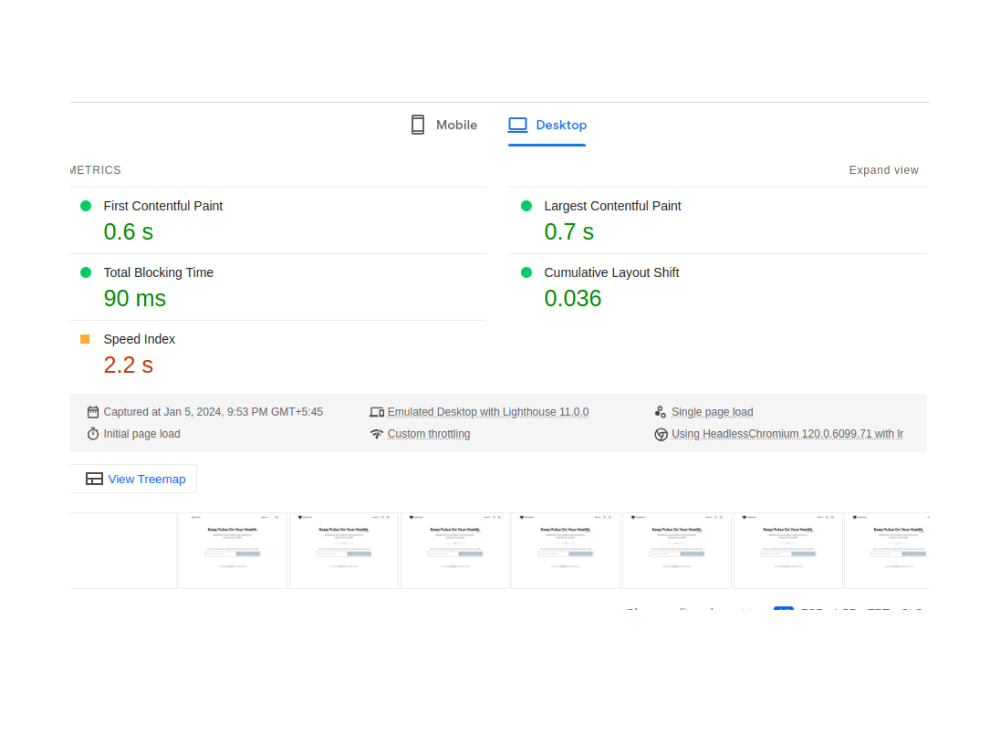Image resolution: width=1000 pixels, height=750 pixels.
Task: Click the desktop laptop icon
Action: pos(518,125)
